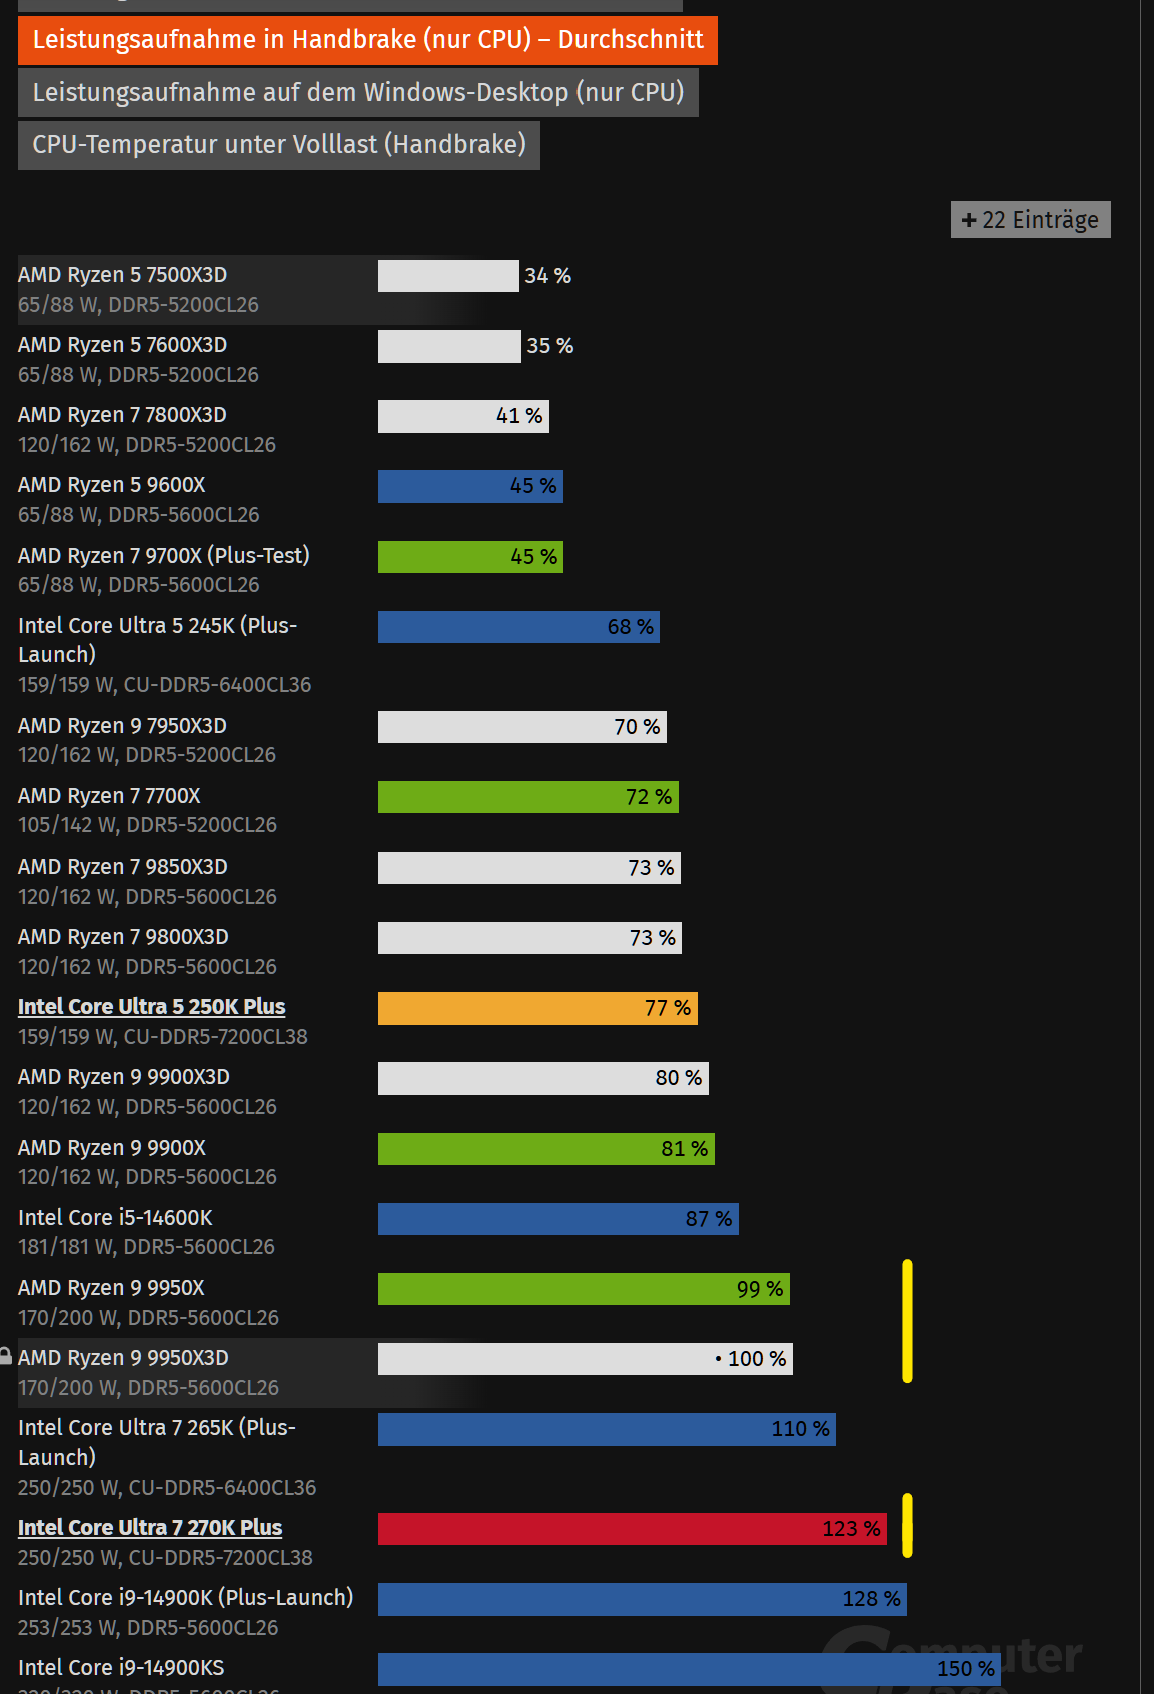1154x1694 pixels.
Task: Select the AMD Ryzen 9 7950X3D row label
Action: (x=122, y=726)
